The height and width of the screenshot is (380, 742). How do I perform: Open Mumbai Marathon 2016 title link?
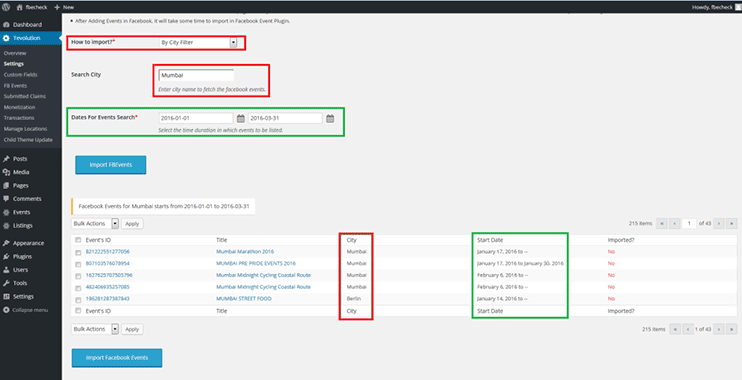tap(245, 252)
